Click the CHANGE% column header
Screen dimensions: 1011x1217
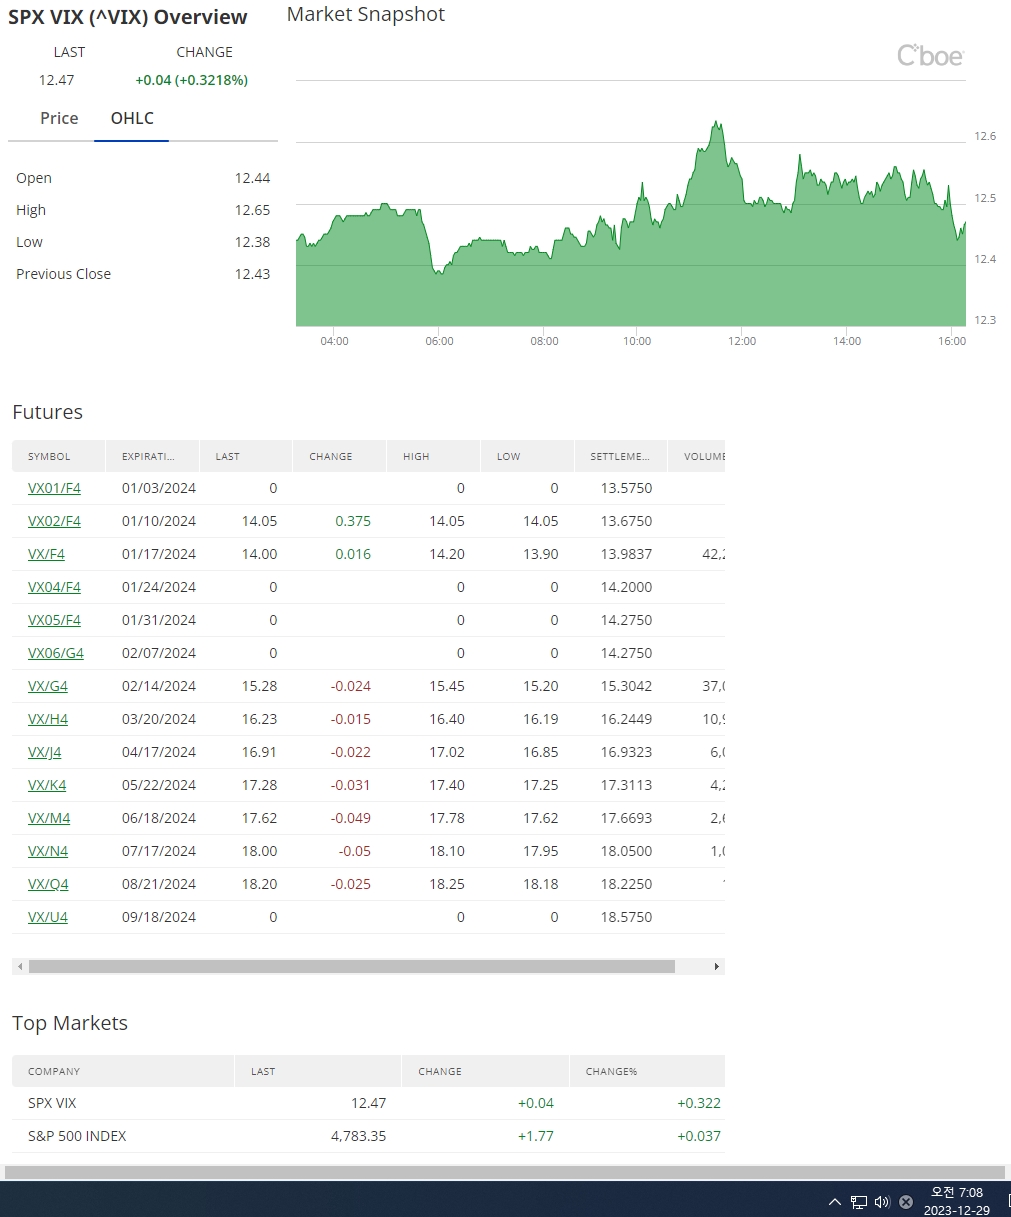click(x=647, y=1071)
